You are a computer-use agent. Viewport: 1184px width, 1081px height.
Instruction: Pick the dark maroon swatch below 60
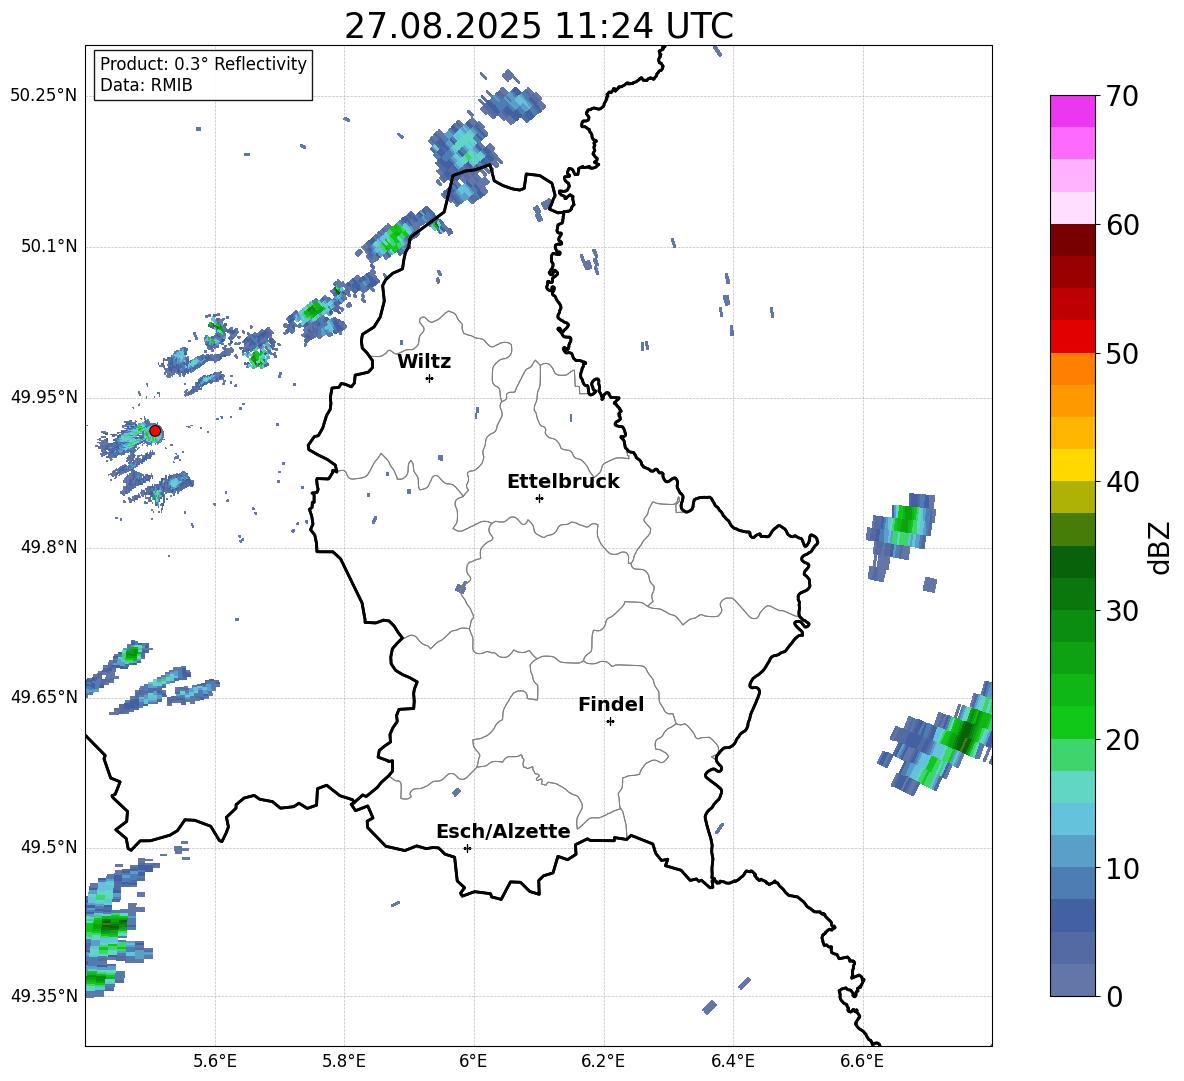pyautogui.click(x=1072, y=241)
